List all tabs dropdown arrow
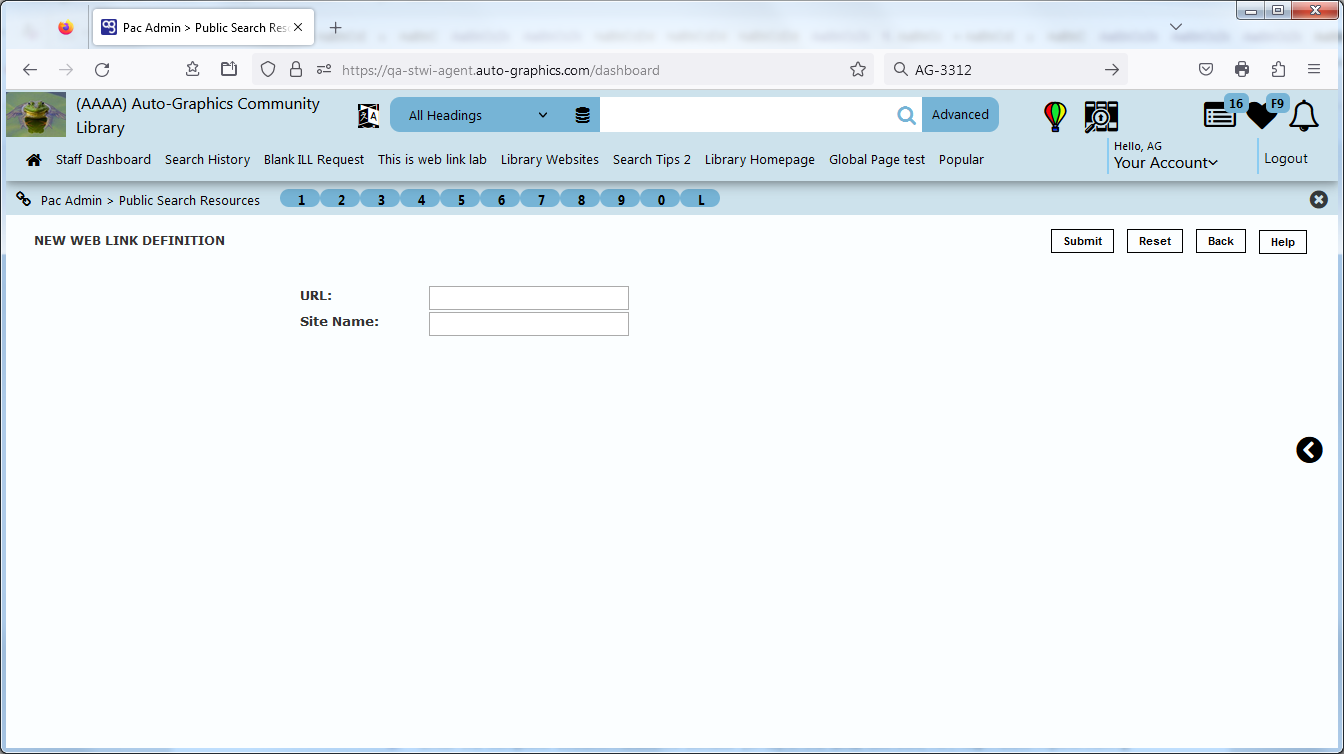The width and height of the screenshot is (1344, 754). click(x=1176, y=27)
